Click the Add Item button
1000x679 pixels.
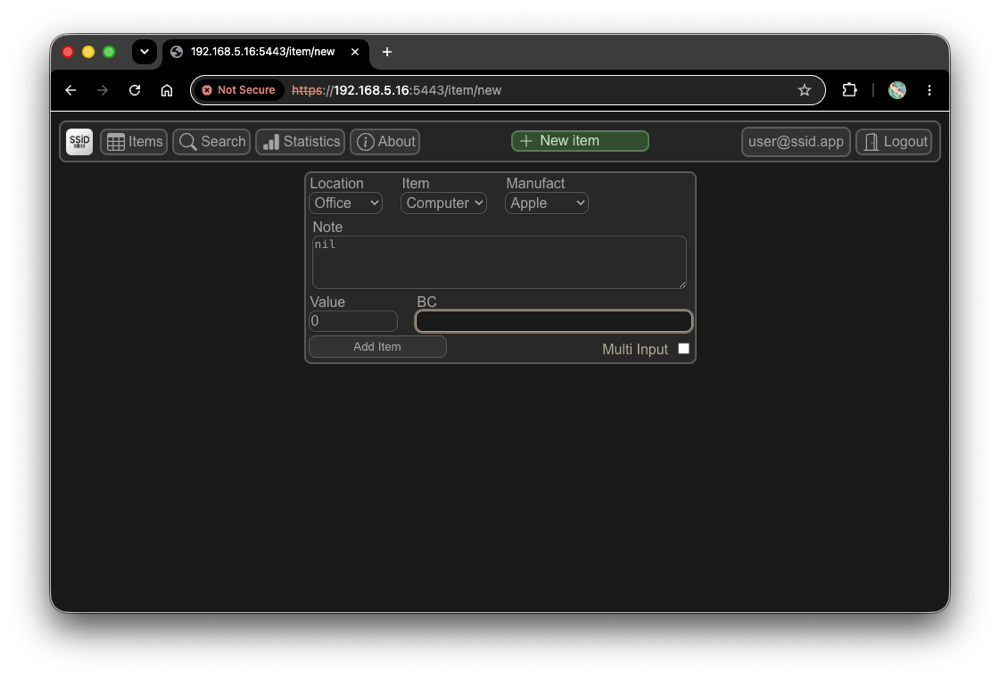point(378,347)
